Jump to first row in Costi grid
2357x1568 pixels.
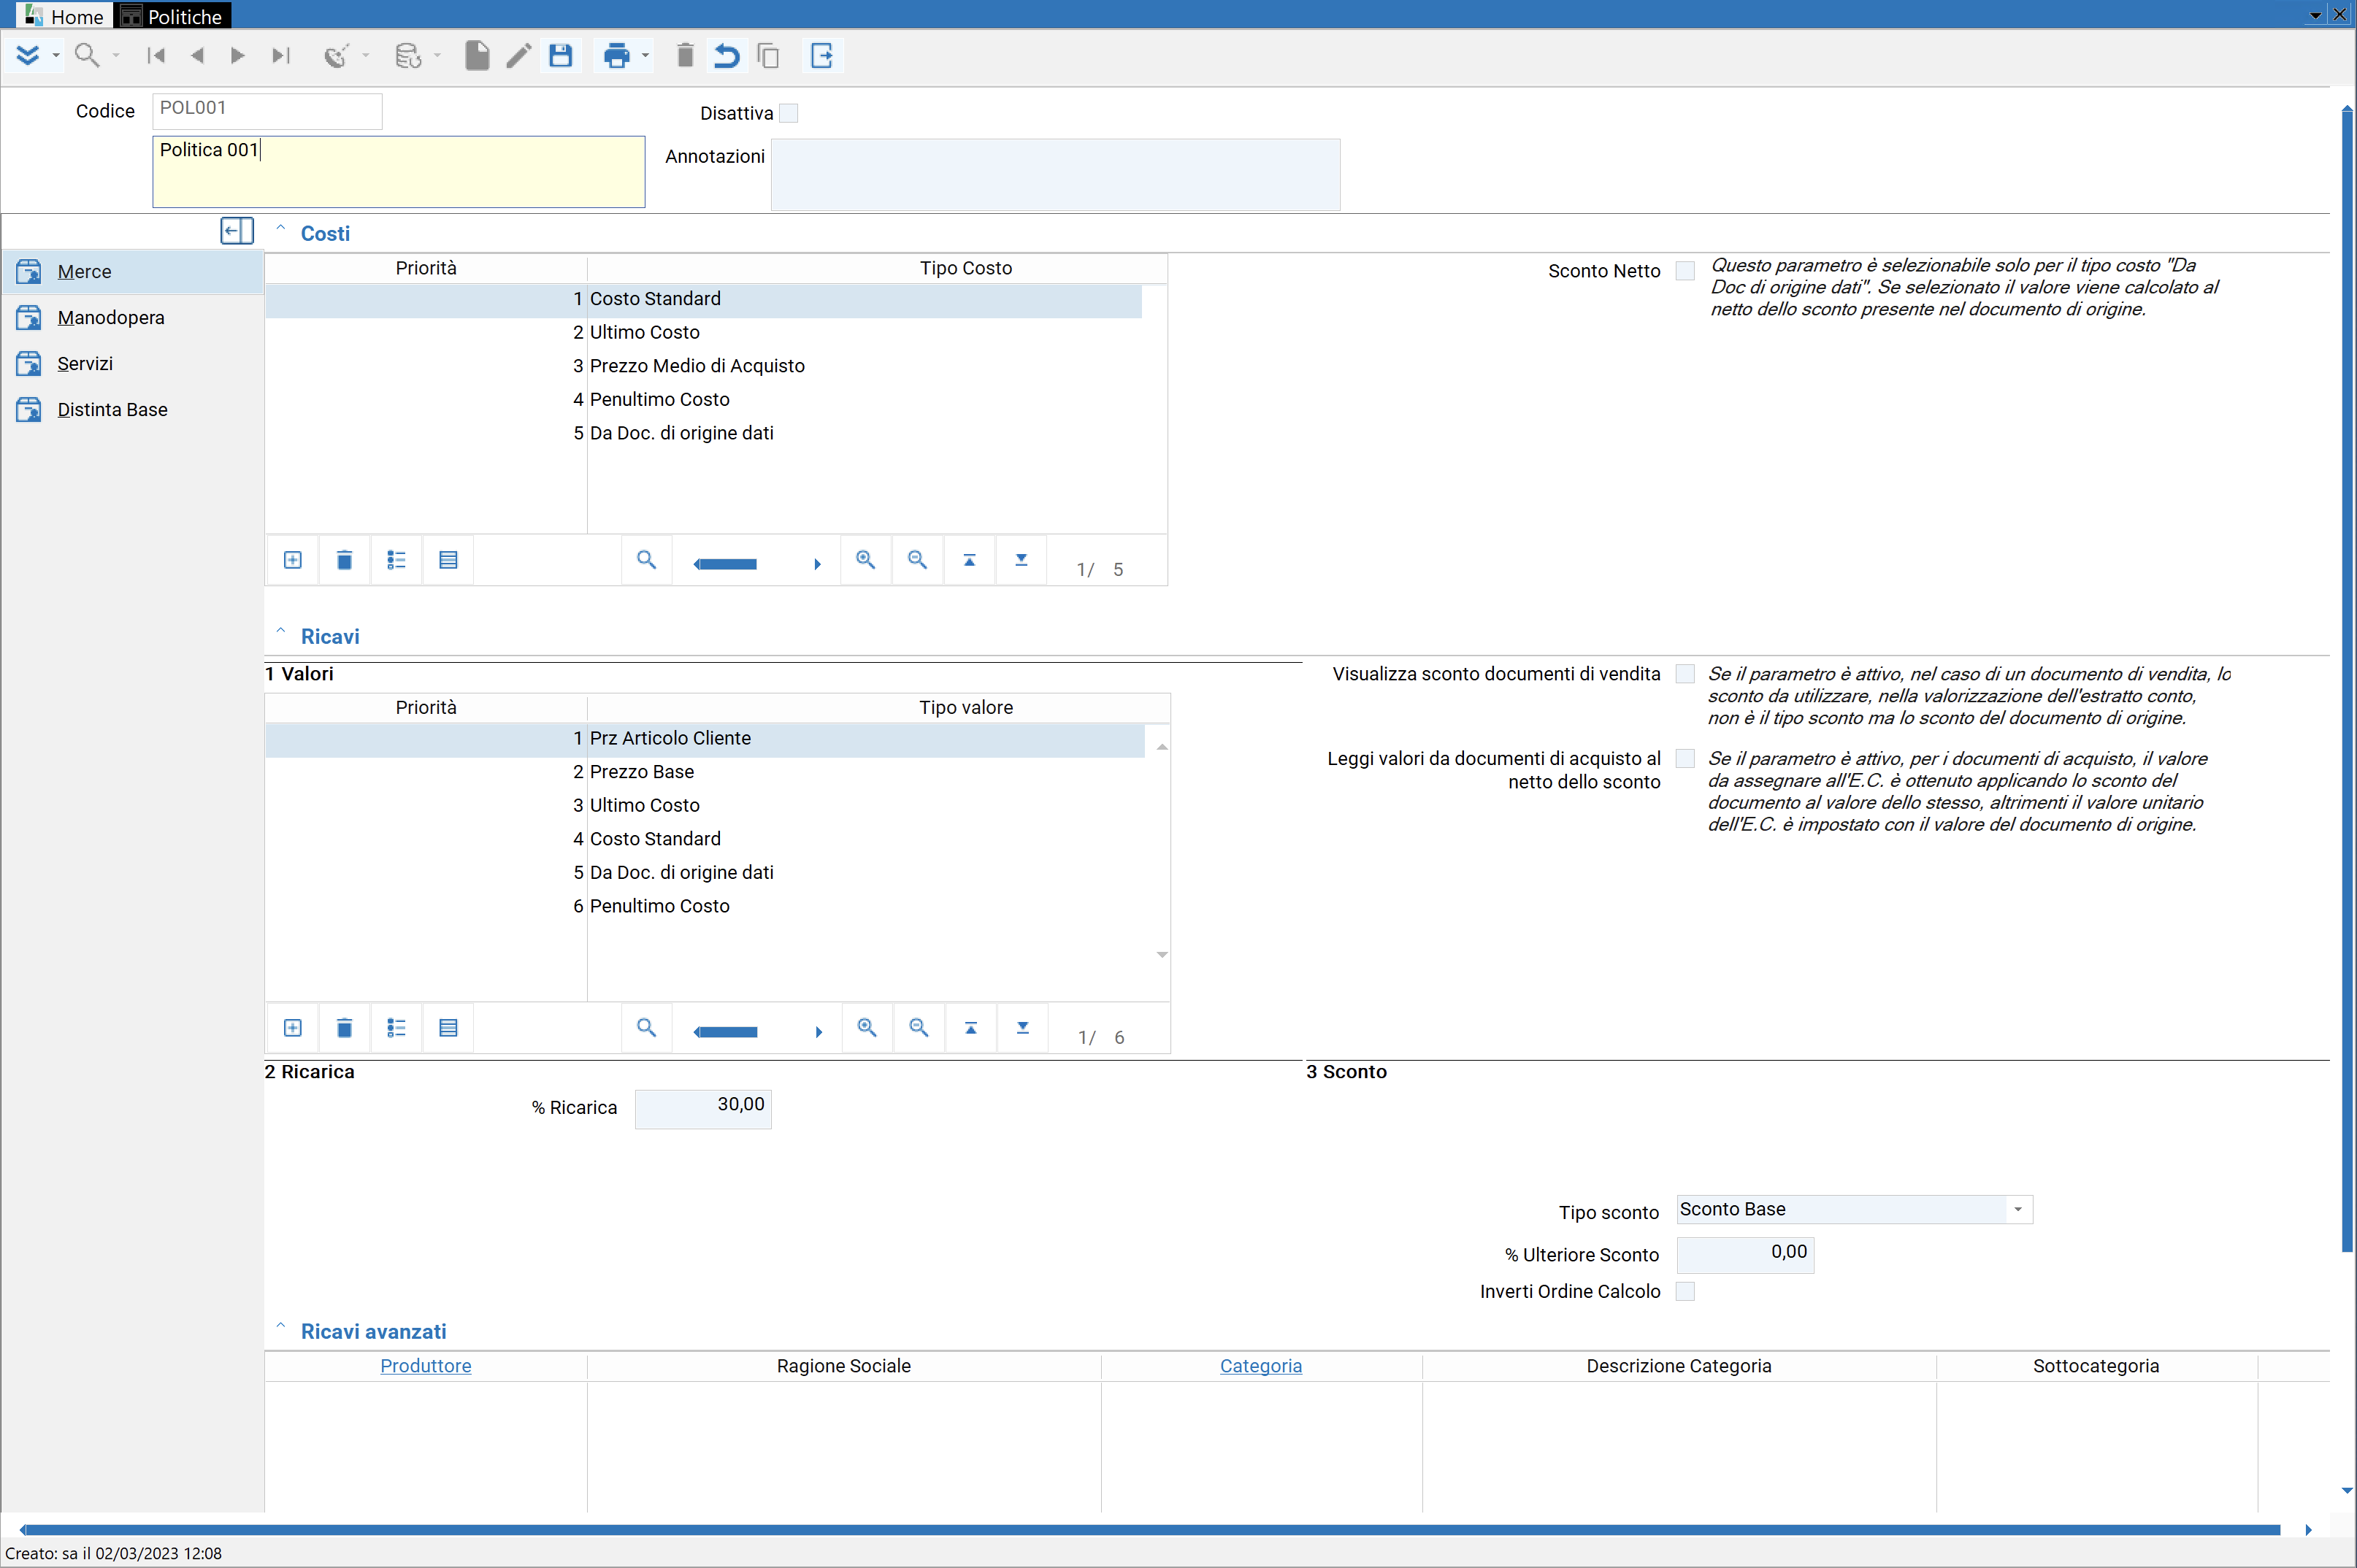click(x=969, y=560)
